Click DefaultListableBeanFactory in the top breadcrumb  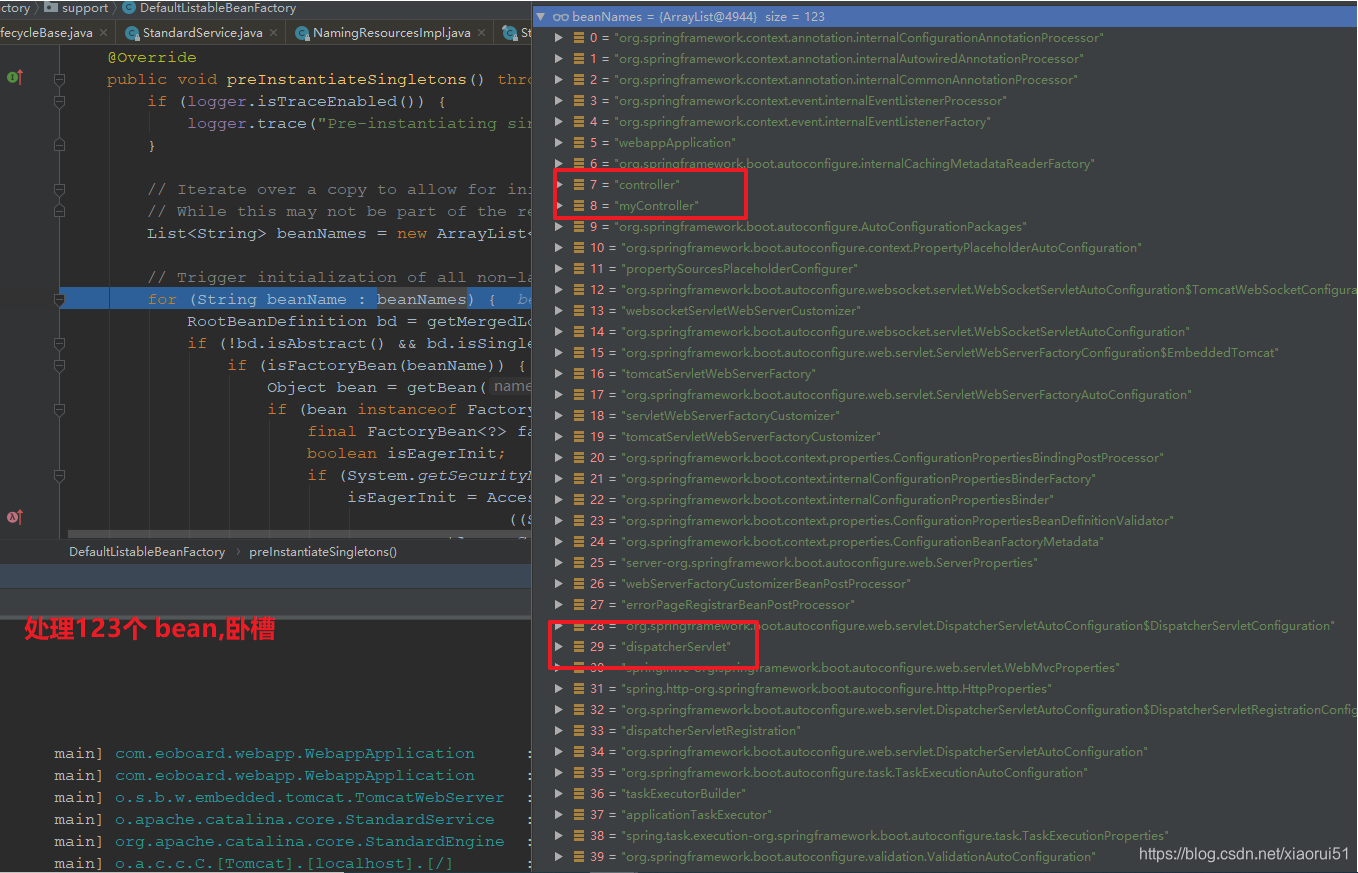[218, 8]
